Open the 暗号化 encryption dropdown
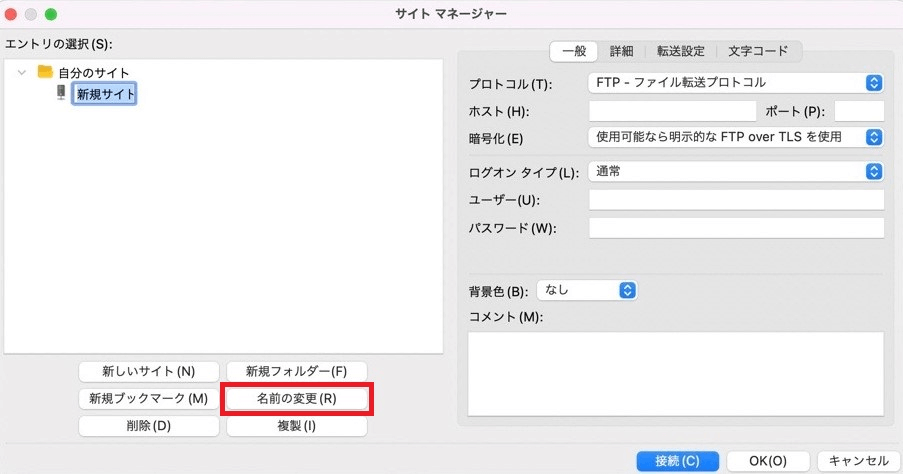Image resolution: width=903 pixels, height=474 pixels. point(735,137)
